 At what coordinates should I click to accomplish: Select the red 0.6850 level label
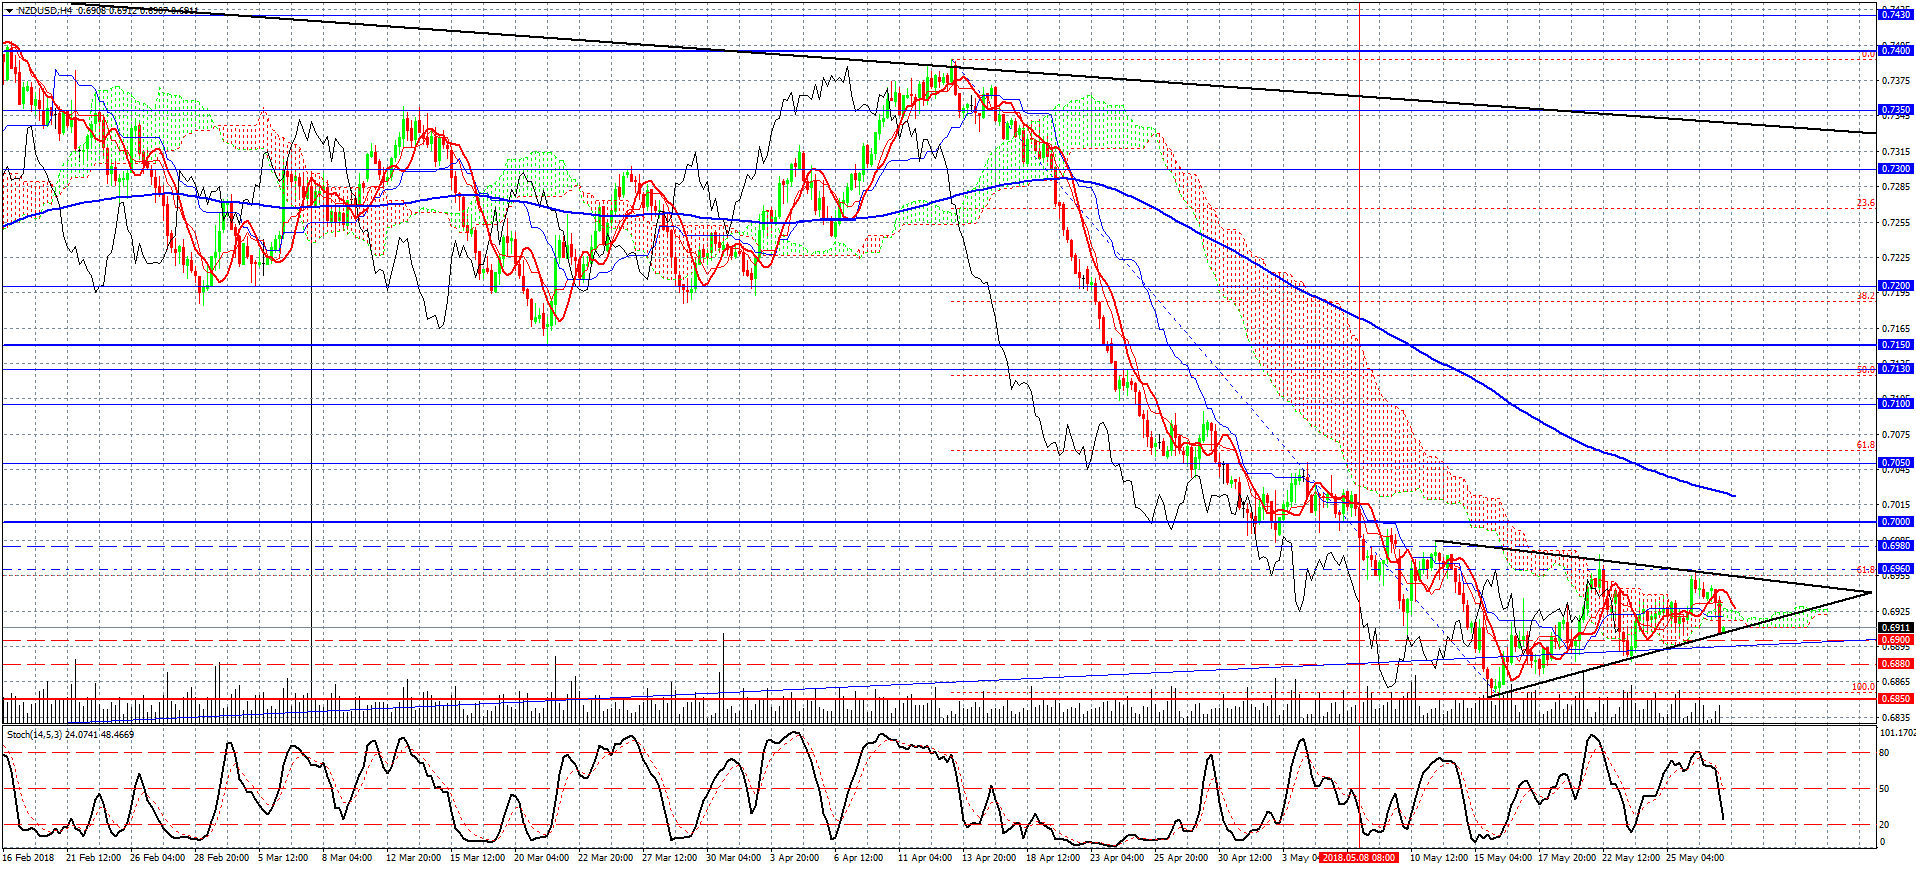click(x=1896, y=699)
